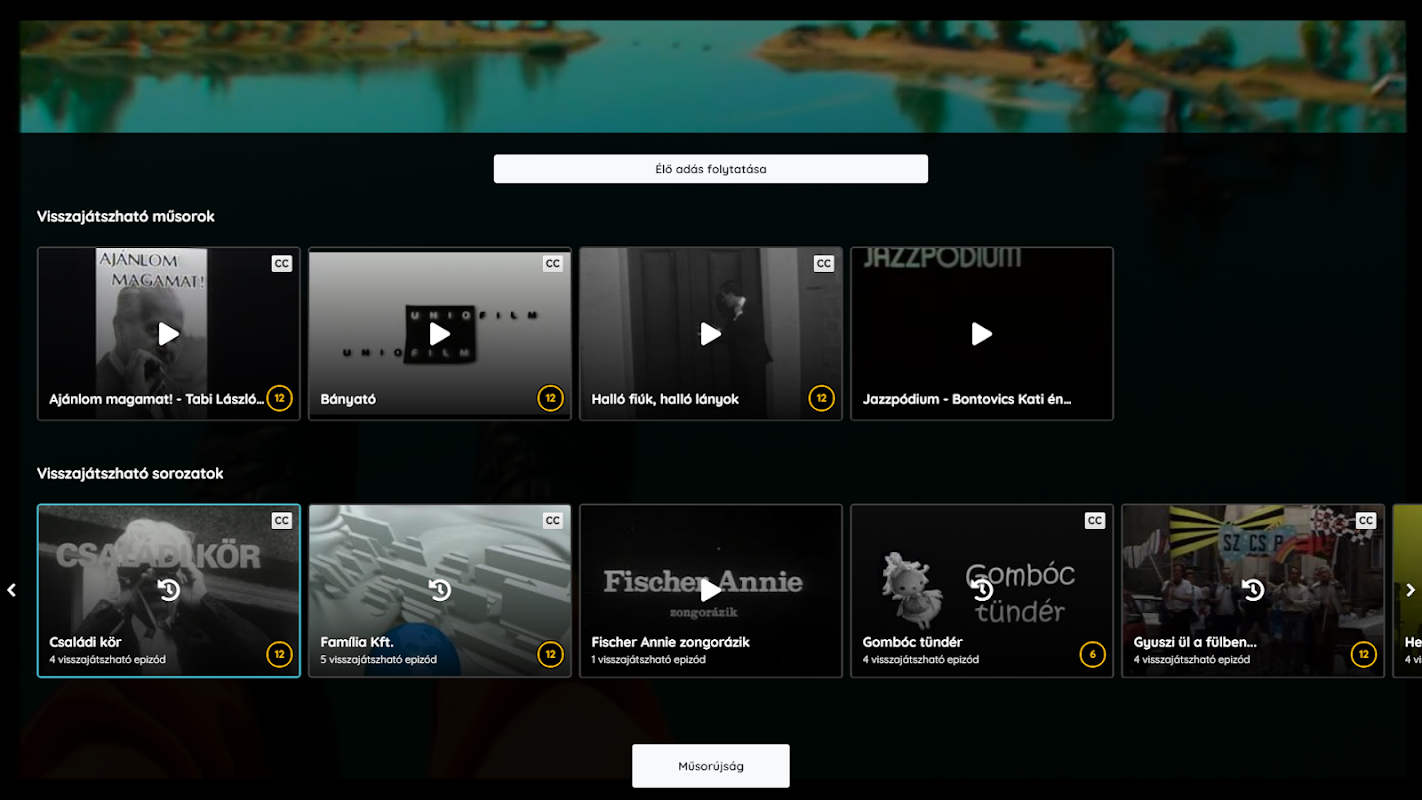
Task: Click age rating 12 on Gyuszi ül a fülben
Action: tap(1363, 655)
